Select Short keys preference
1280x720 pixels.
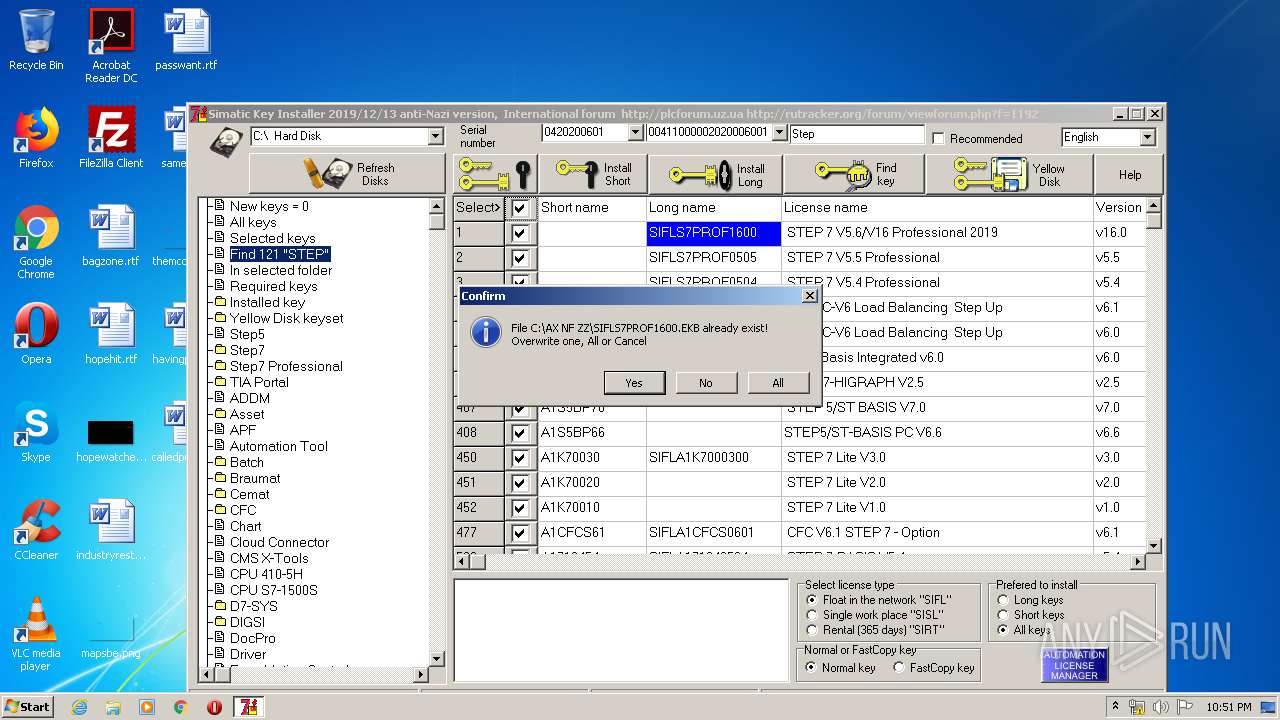1003,615
